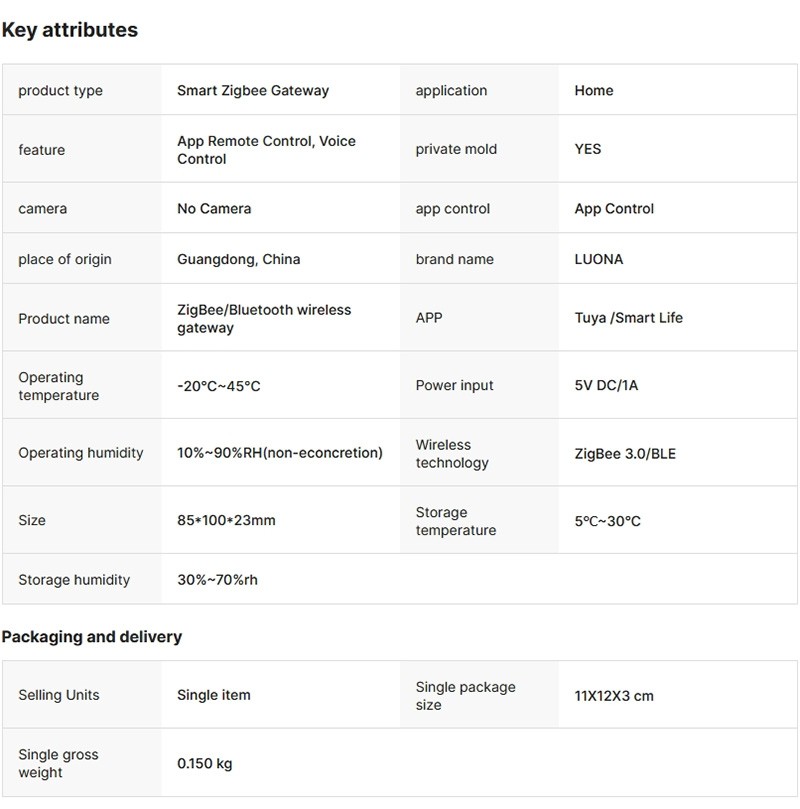Click the ZigBee/Bluetooth wireless gateway product name

point(264,319)
